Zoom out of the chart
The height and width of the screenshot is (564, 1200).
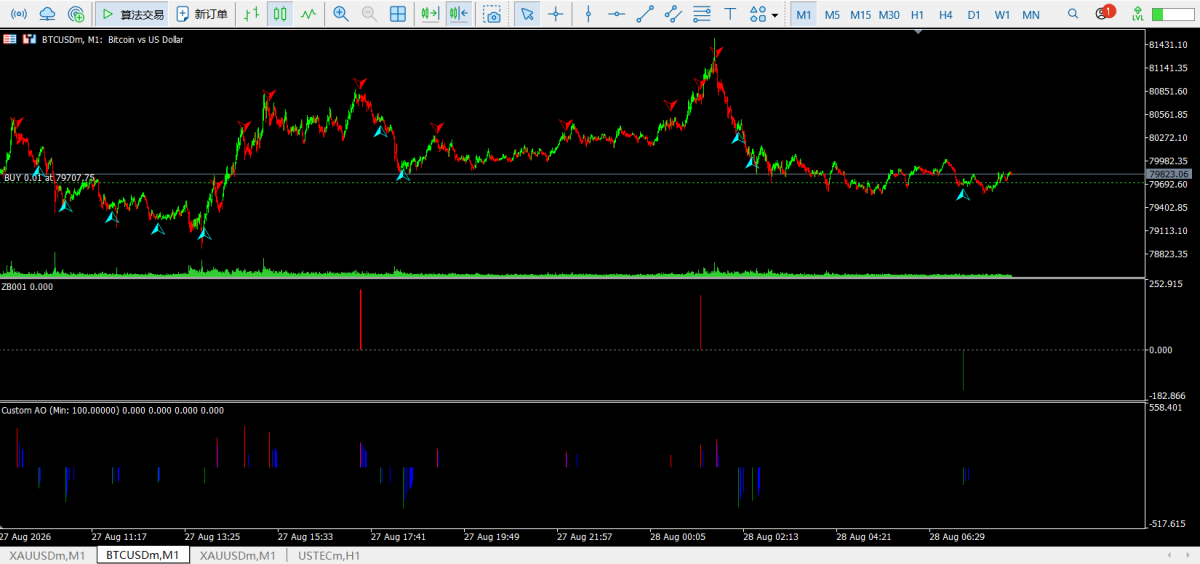(x=369, y=14)
